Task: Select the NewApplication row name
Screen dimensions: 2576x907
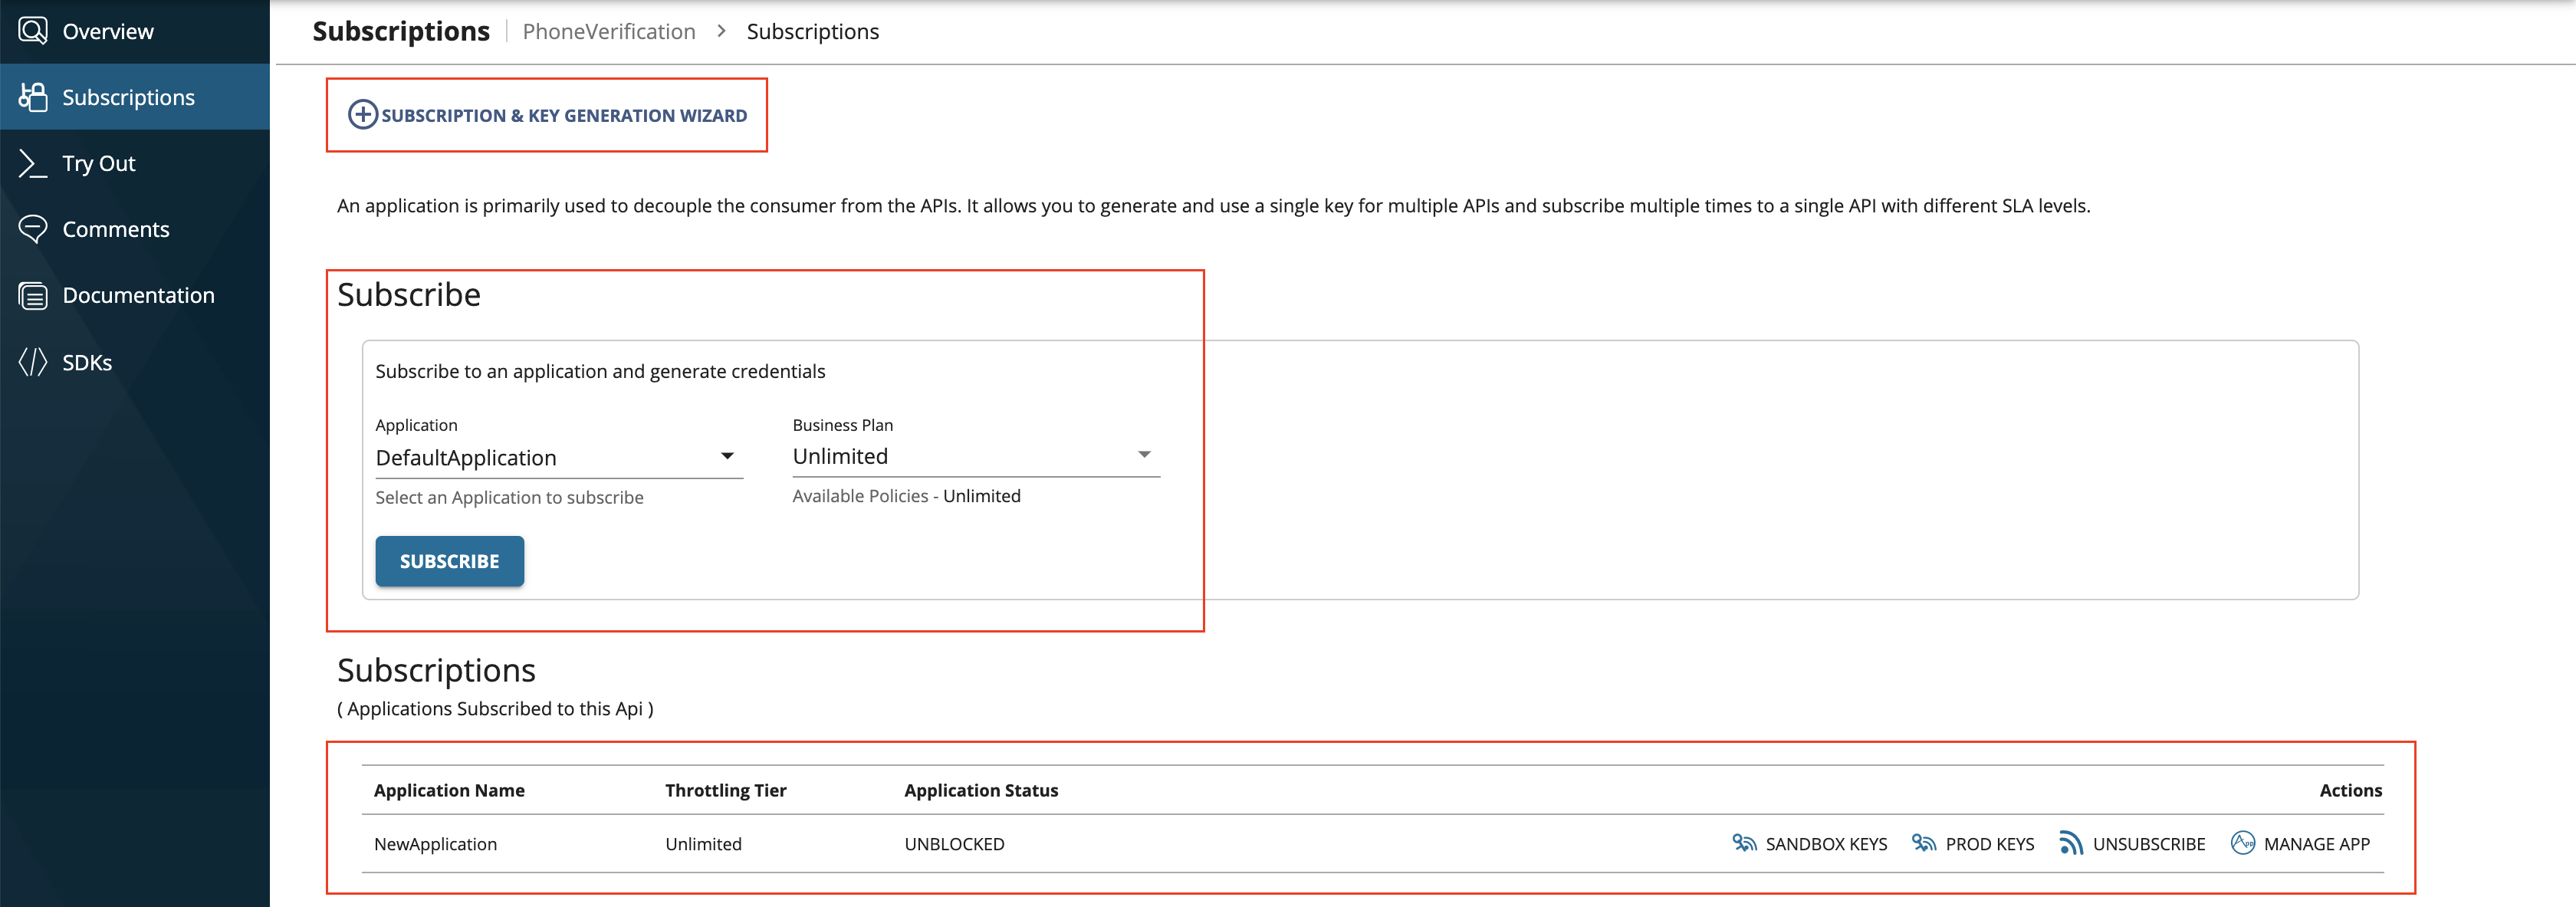Action: click(435, 844)
